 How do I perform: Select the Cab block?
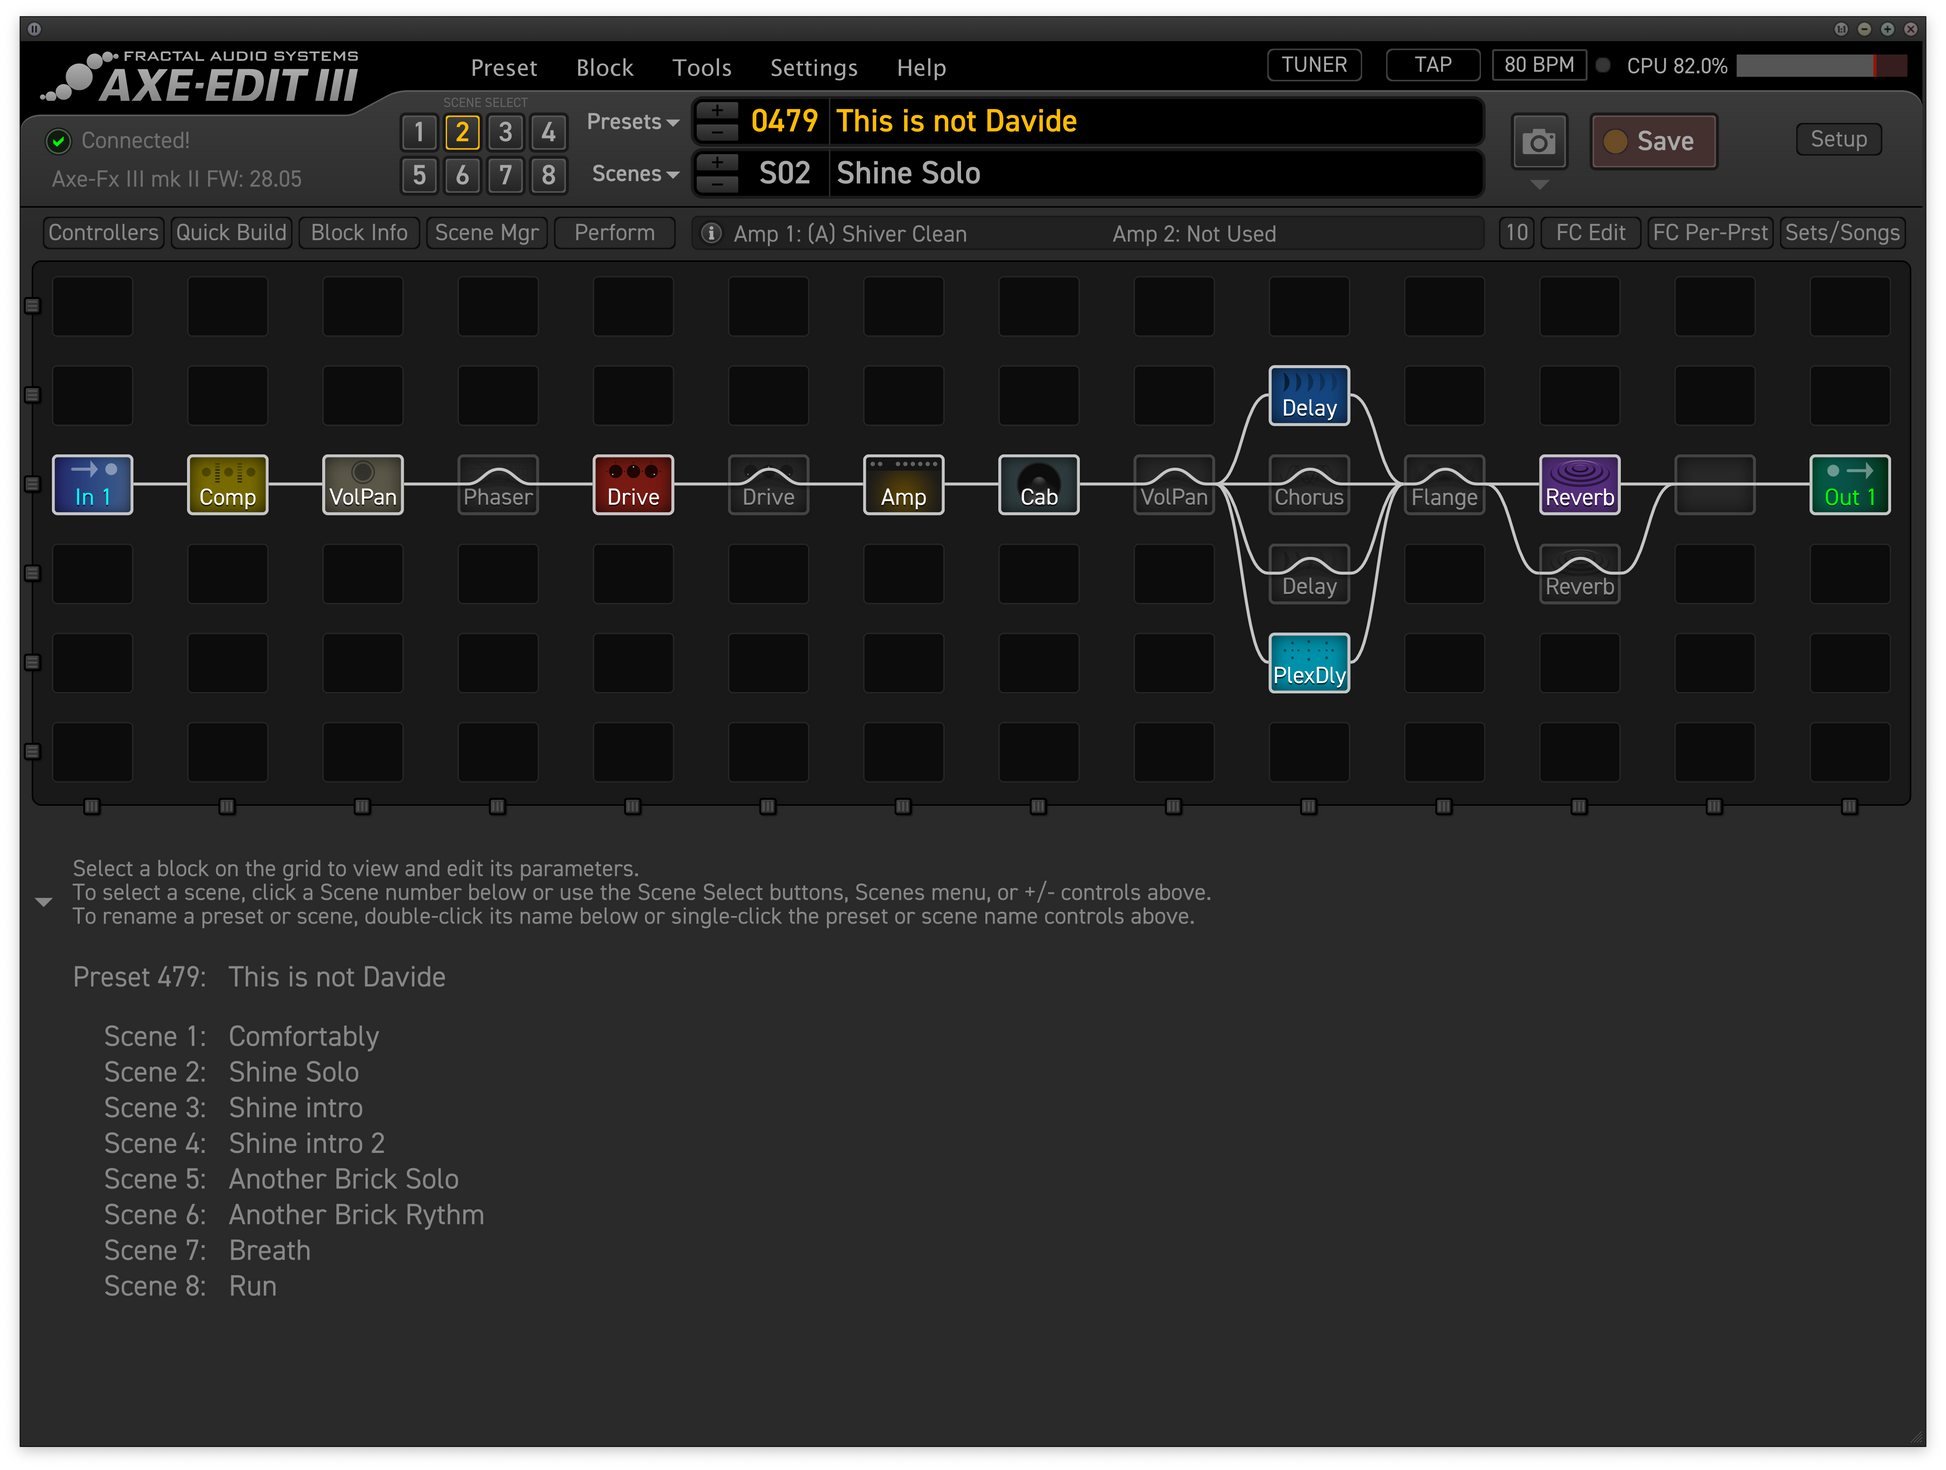pos(1038,485)
